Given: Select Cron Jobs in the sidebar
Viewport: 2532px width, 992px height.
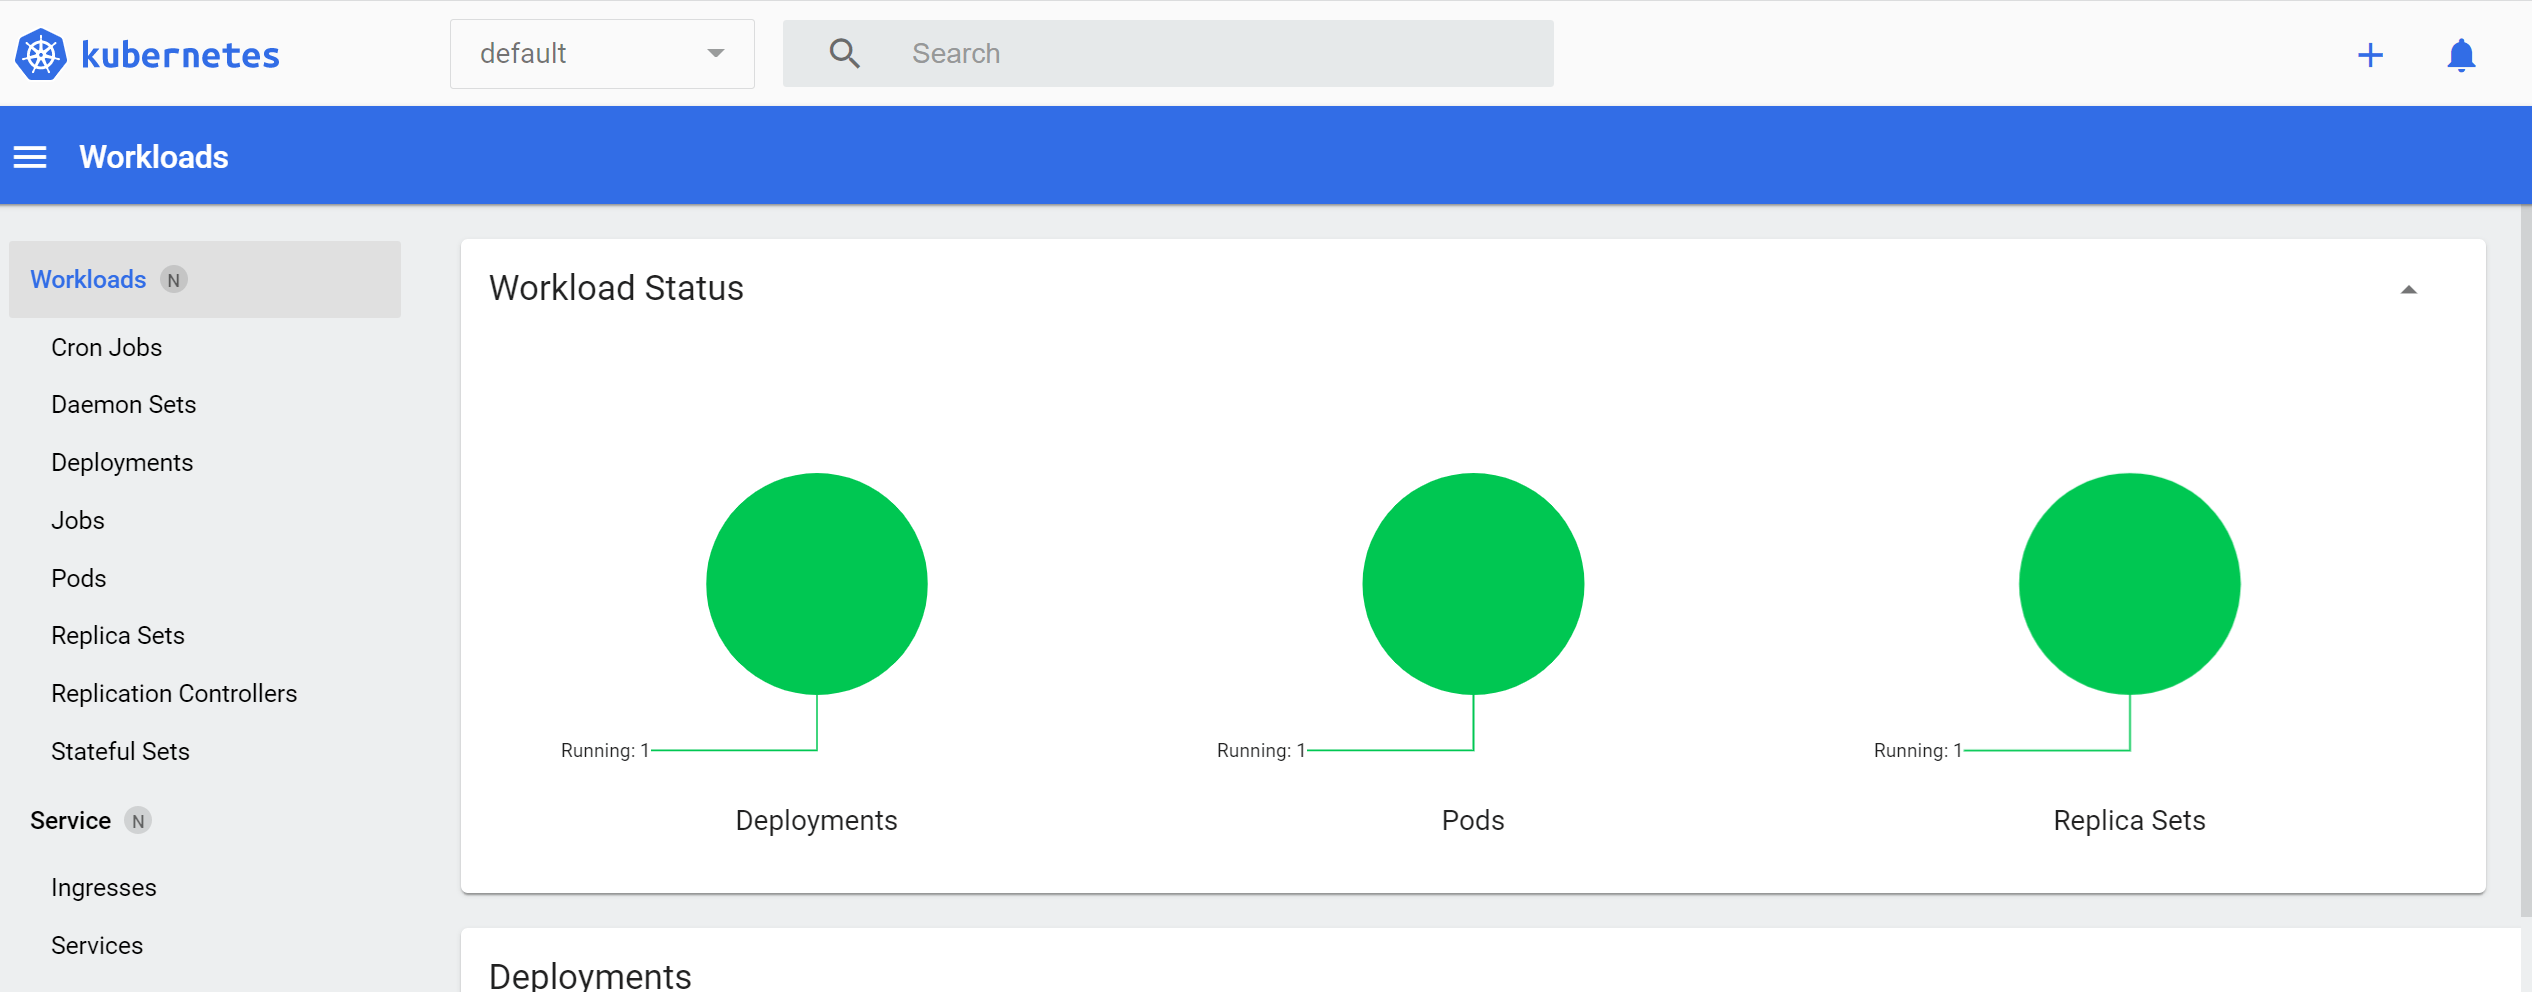Looking at the screenshot, I should tap(106, 347).
